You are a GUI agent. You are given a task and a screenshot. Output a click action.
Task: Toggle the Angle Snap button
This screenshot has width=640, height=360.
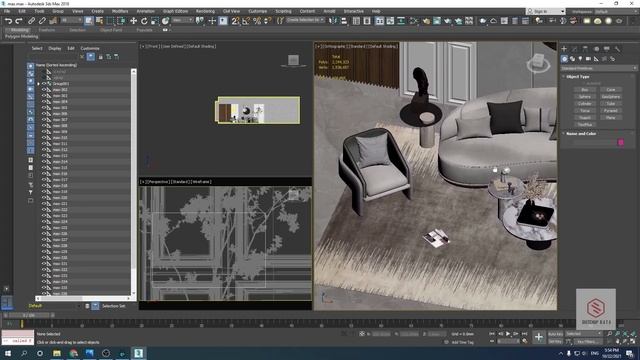pyautogui.click(x=246, y=21)
